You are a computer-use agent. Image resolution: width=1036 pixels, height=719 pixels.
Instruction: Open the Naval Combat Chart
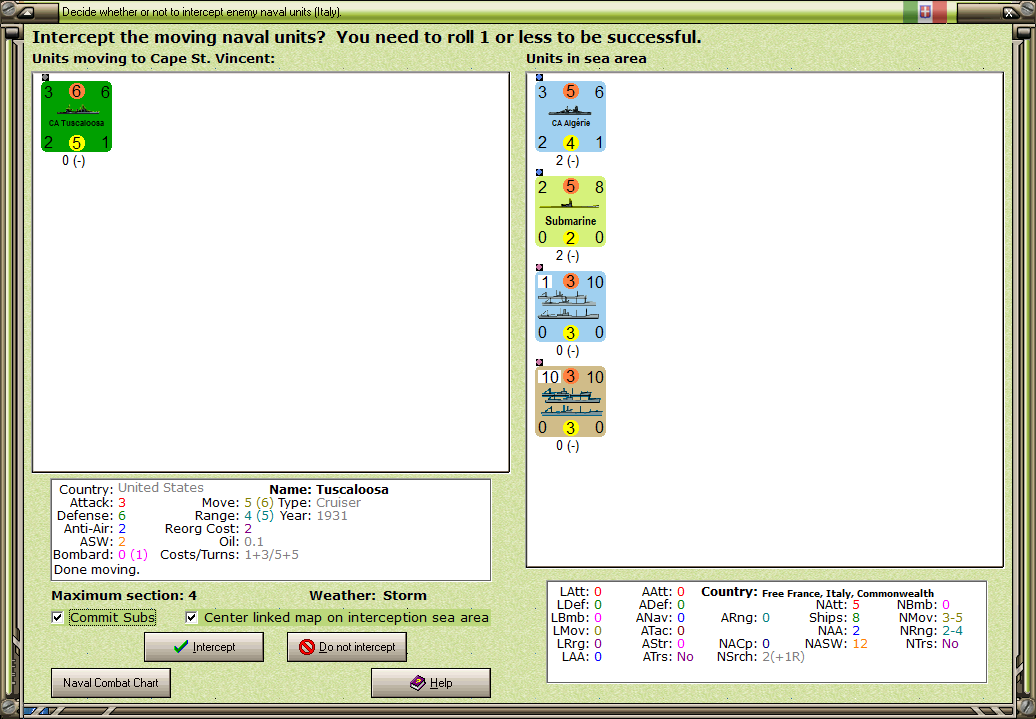(x=111, y=683)
